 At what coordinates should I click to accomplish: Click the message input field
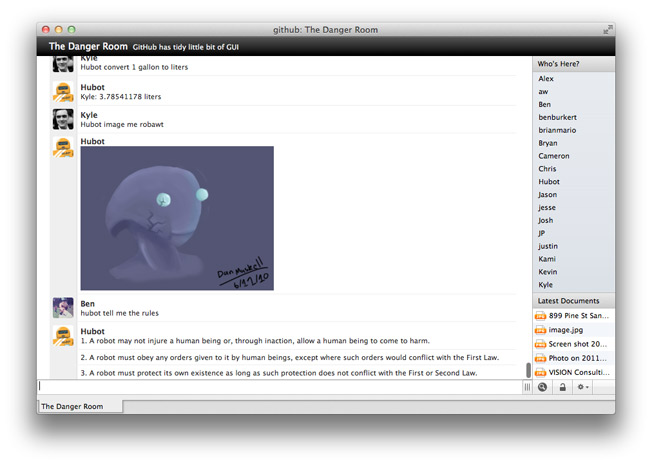pos(279,387)
